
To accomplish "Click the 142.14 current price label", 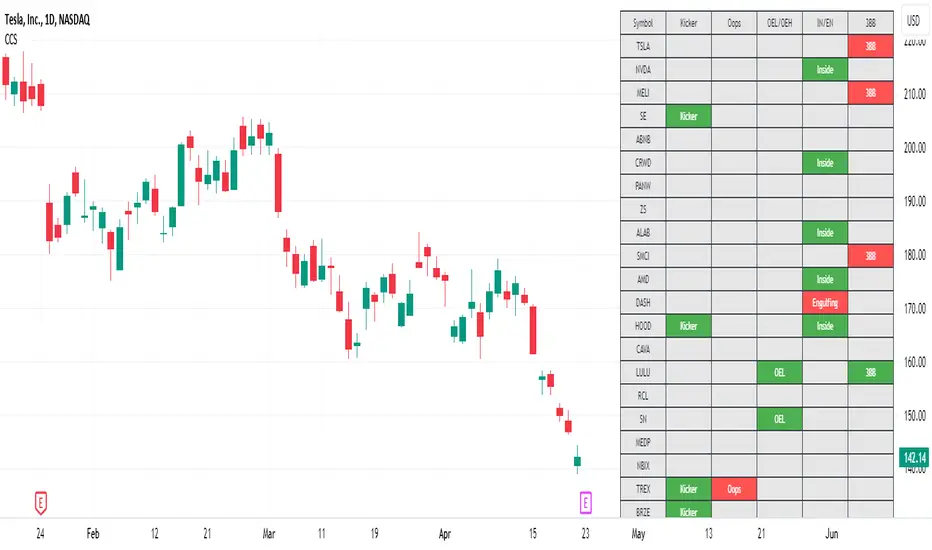I will 914,458.
